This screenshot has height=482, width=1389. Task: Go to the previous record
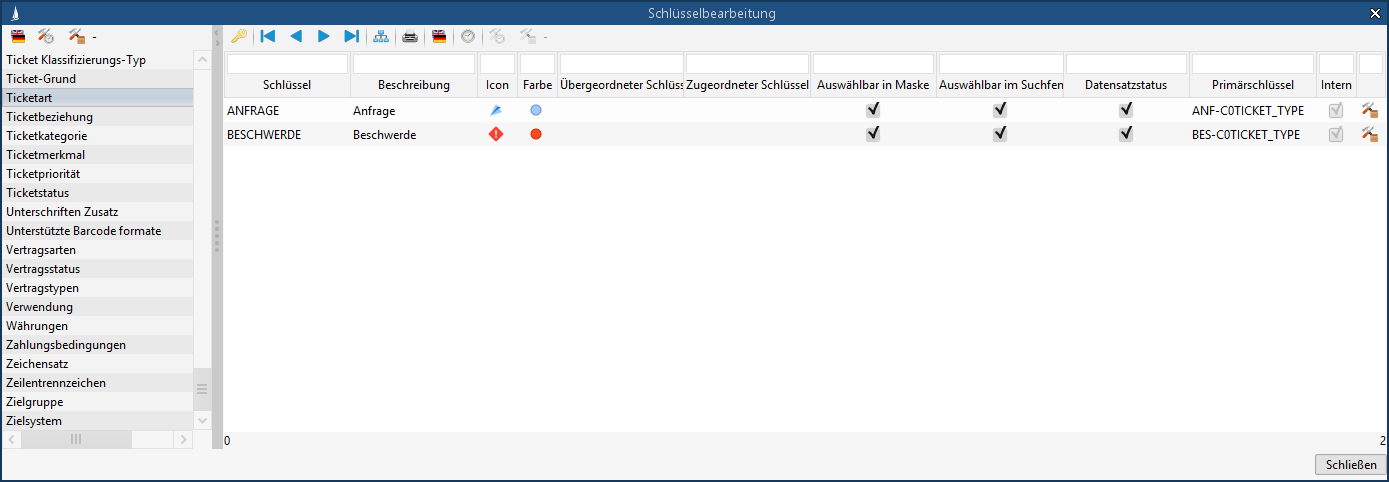tap(295, 36)
